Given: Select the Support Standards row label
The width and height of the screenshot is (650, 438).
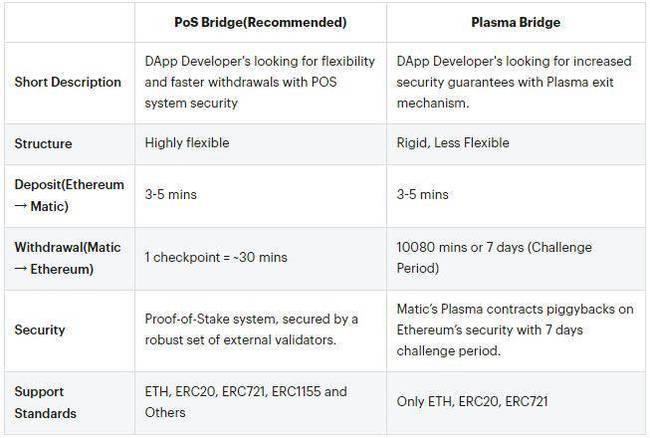Looking at the screenshot, I should (x=45, y=402).
